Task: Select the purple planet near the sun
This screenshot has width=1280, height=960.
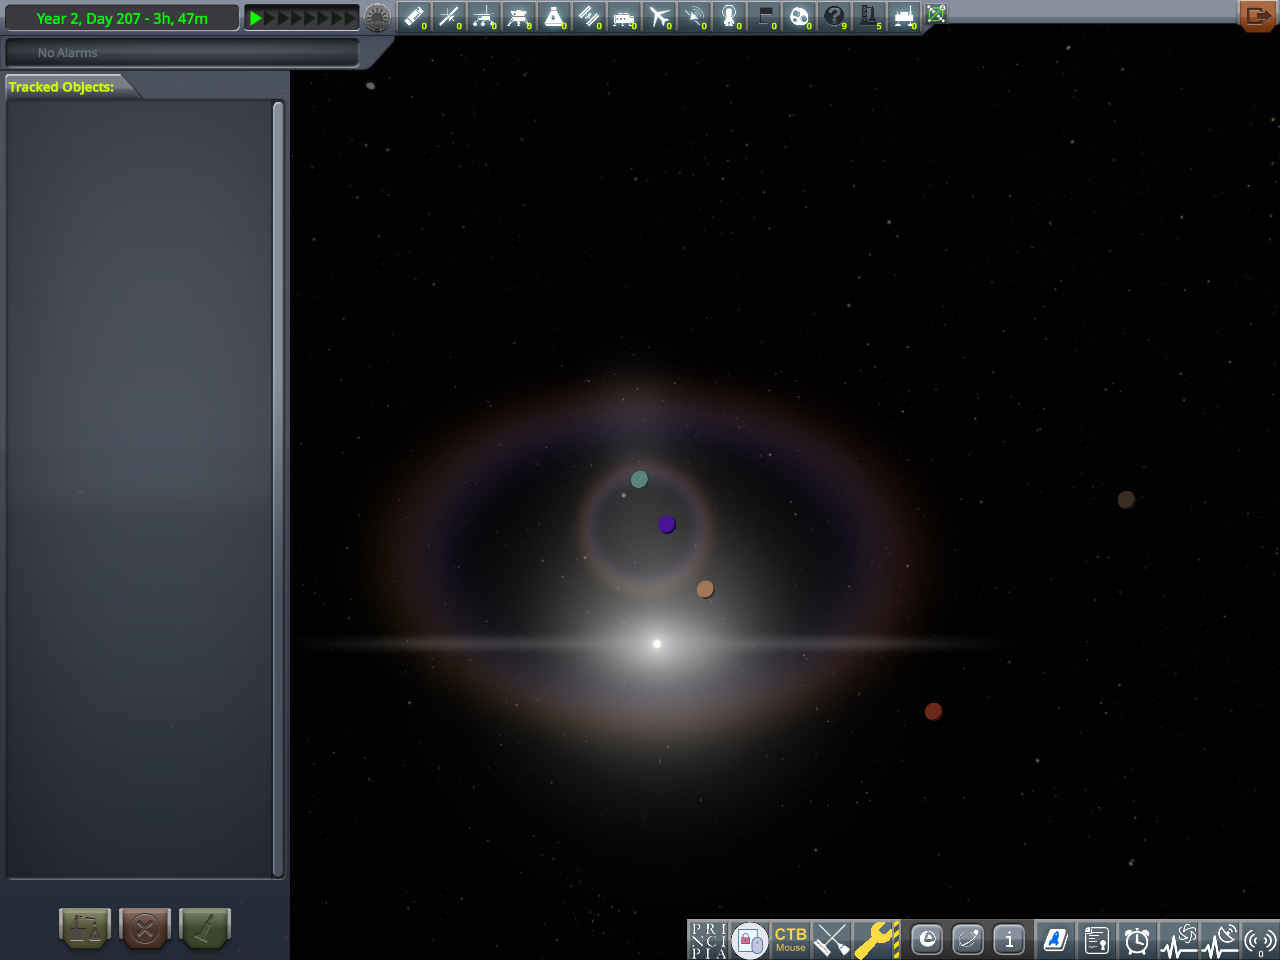Action: 667,524
